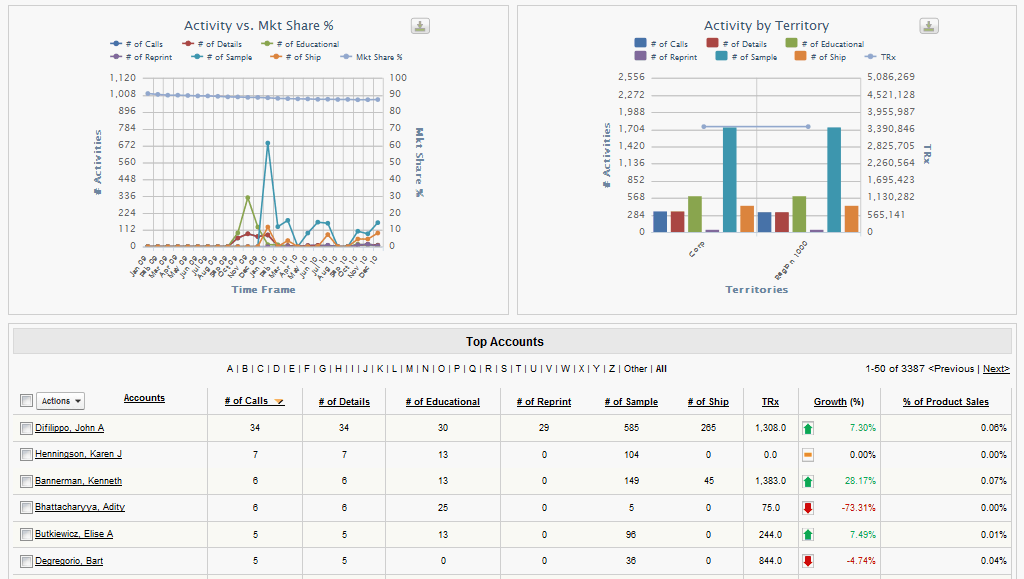Click orange flat growth icon for Henningson

point(808,455)
